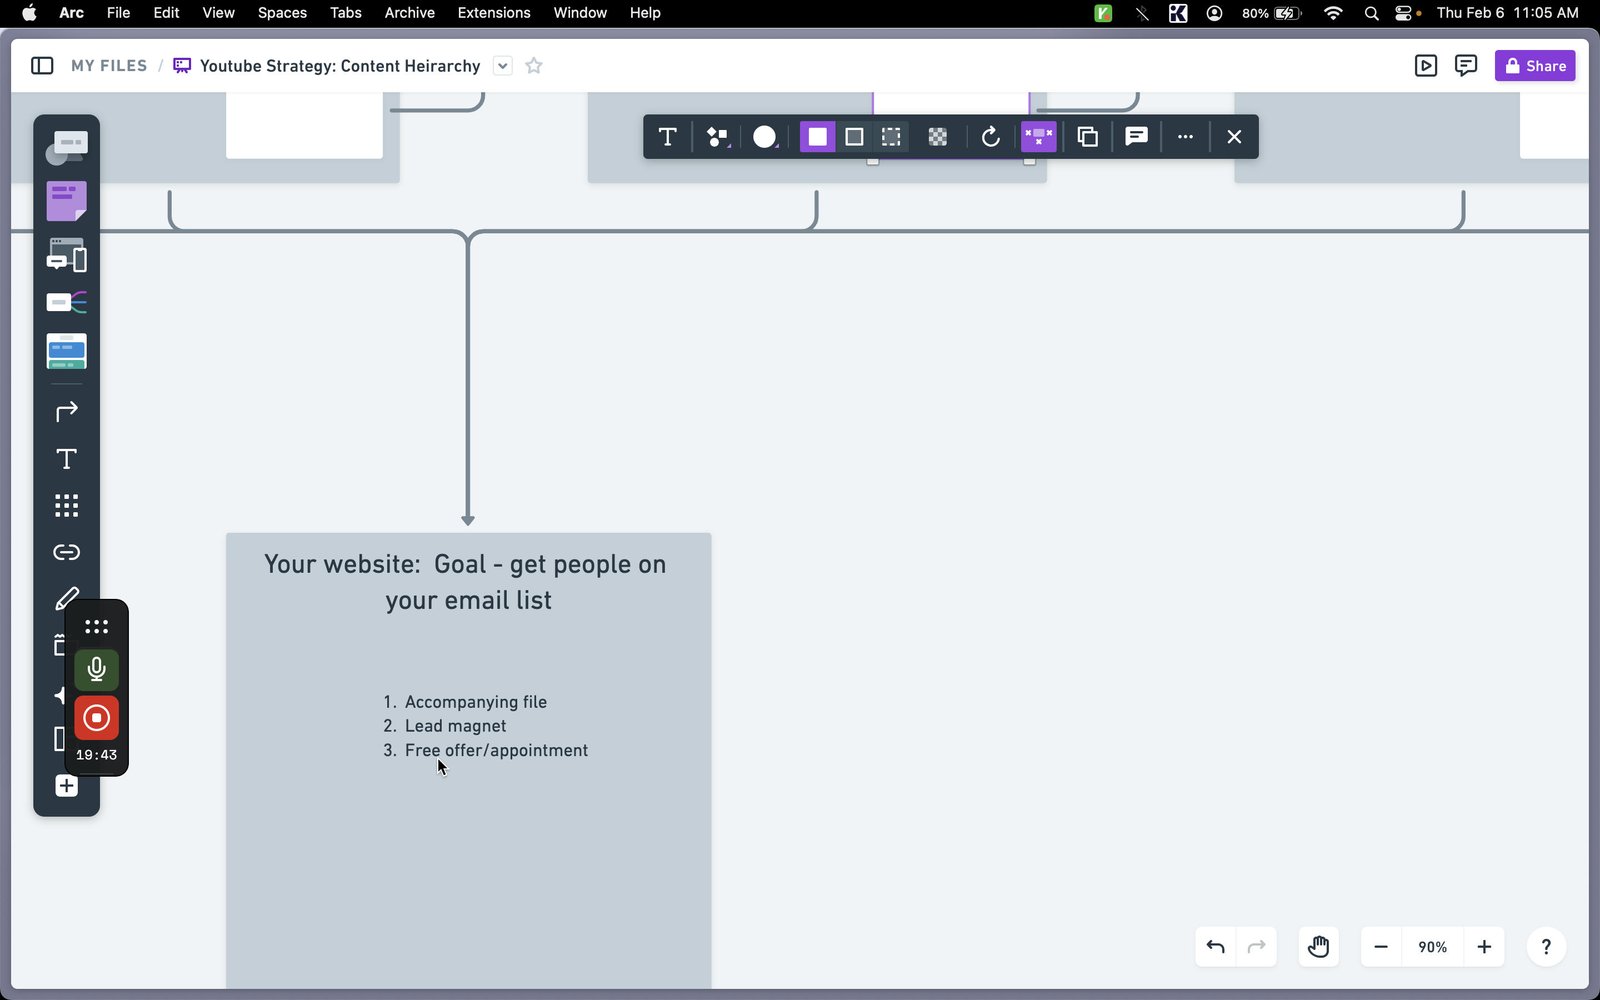Image resolution: width=1600 pixels, height=1000 pixels.
Task: Open the more options ellipsis menu
Action: click(x=1185, y=137)
